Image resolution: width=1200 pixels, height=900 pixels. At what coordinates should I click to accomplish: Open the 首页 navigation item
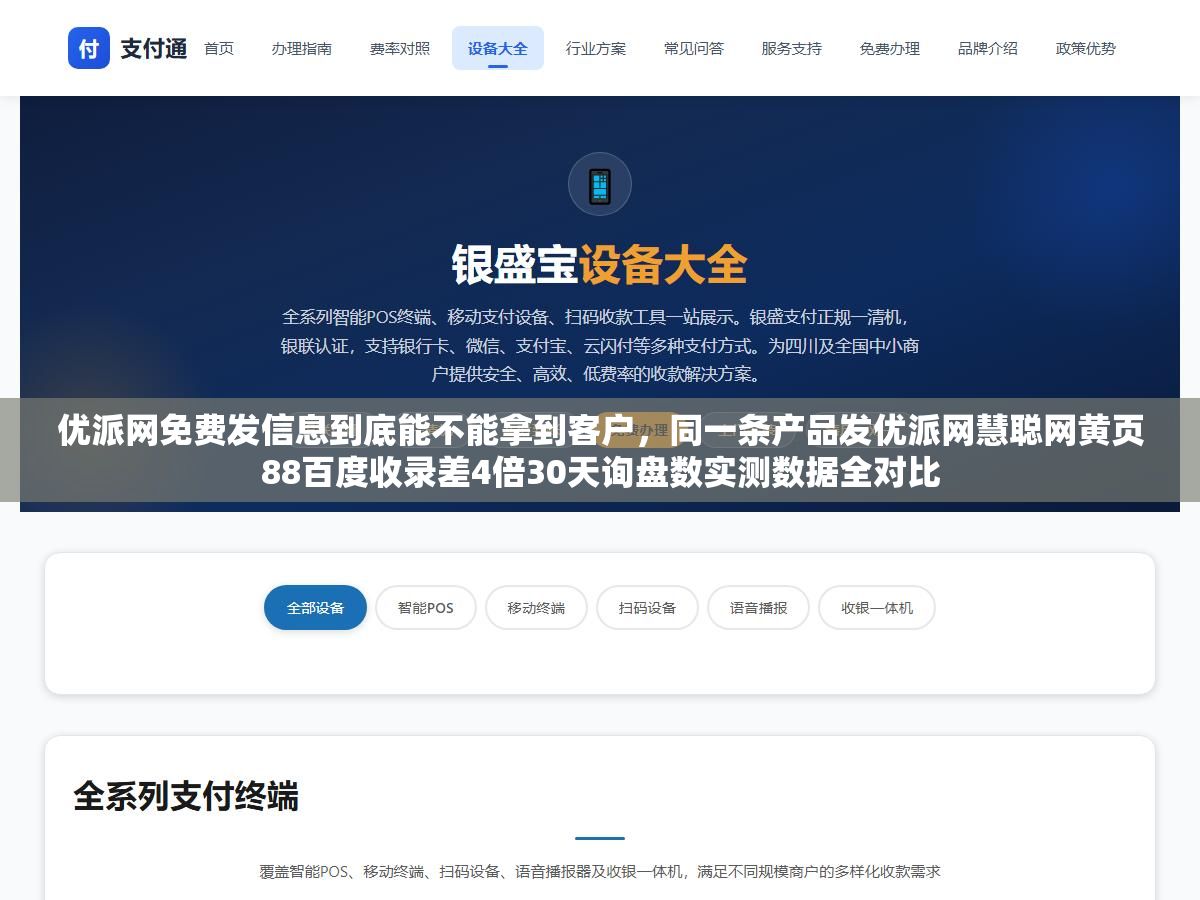pyautogui.click(x=219, y=48)
